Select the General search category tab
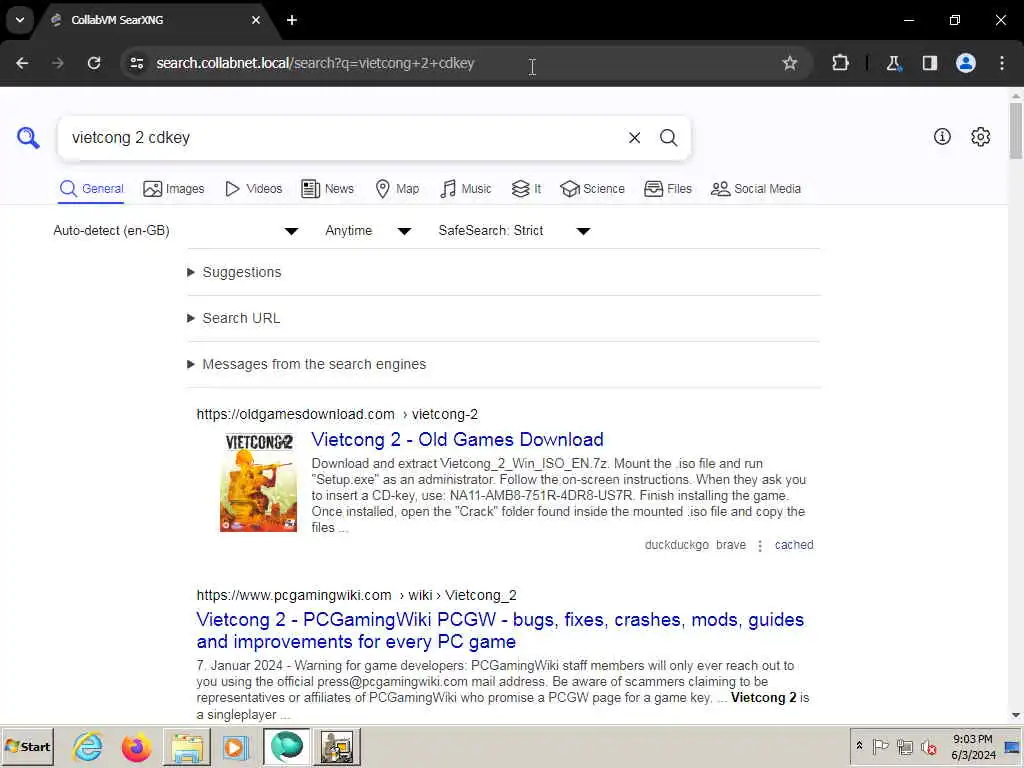Screen dimensions: 1024x768 click(x=91, y=189)
